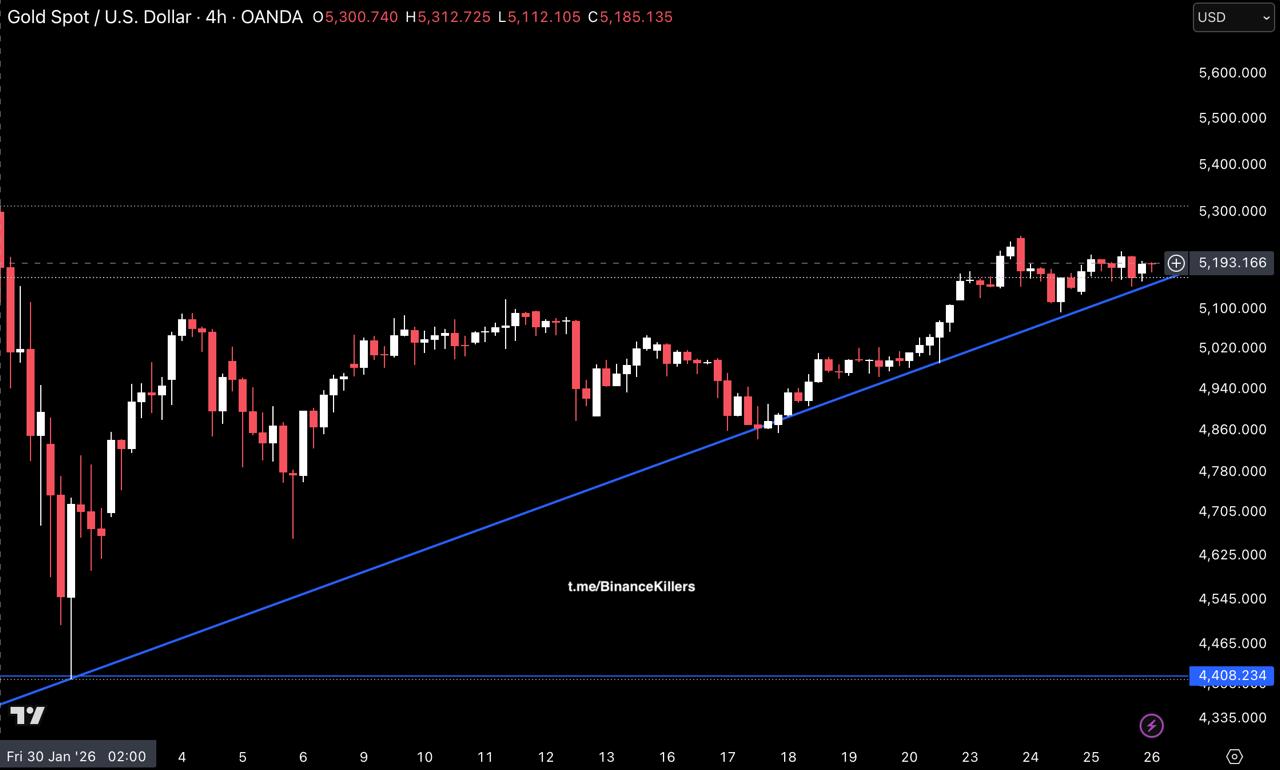
Task: Click the t.me/BinanceKillers watermark text
Action: [631, 586]
